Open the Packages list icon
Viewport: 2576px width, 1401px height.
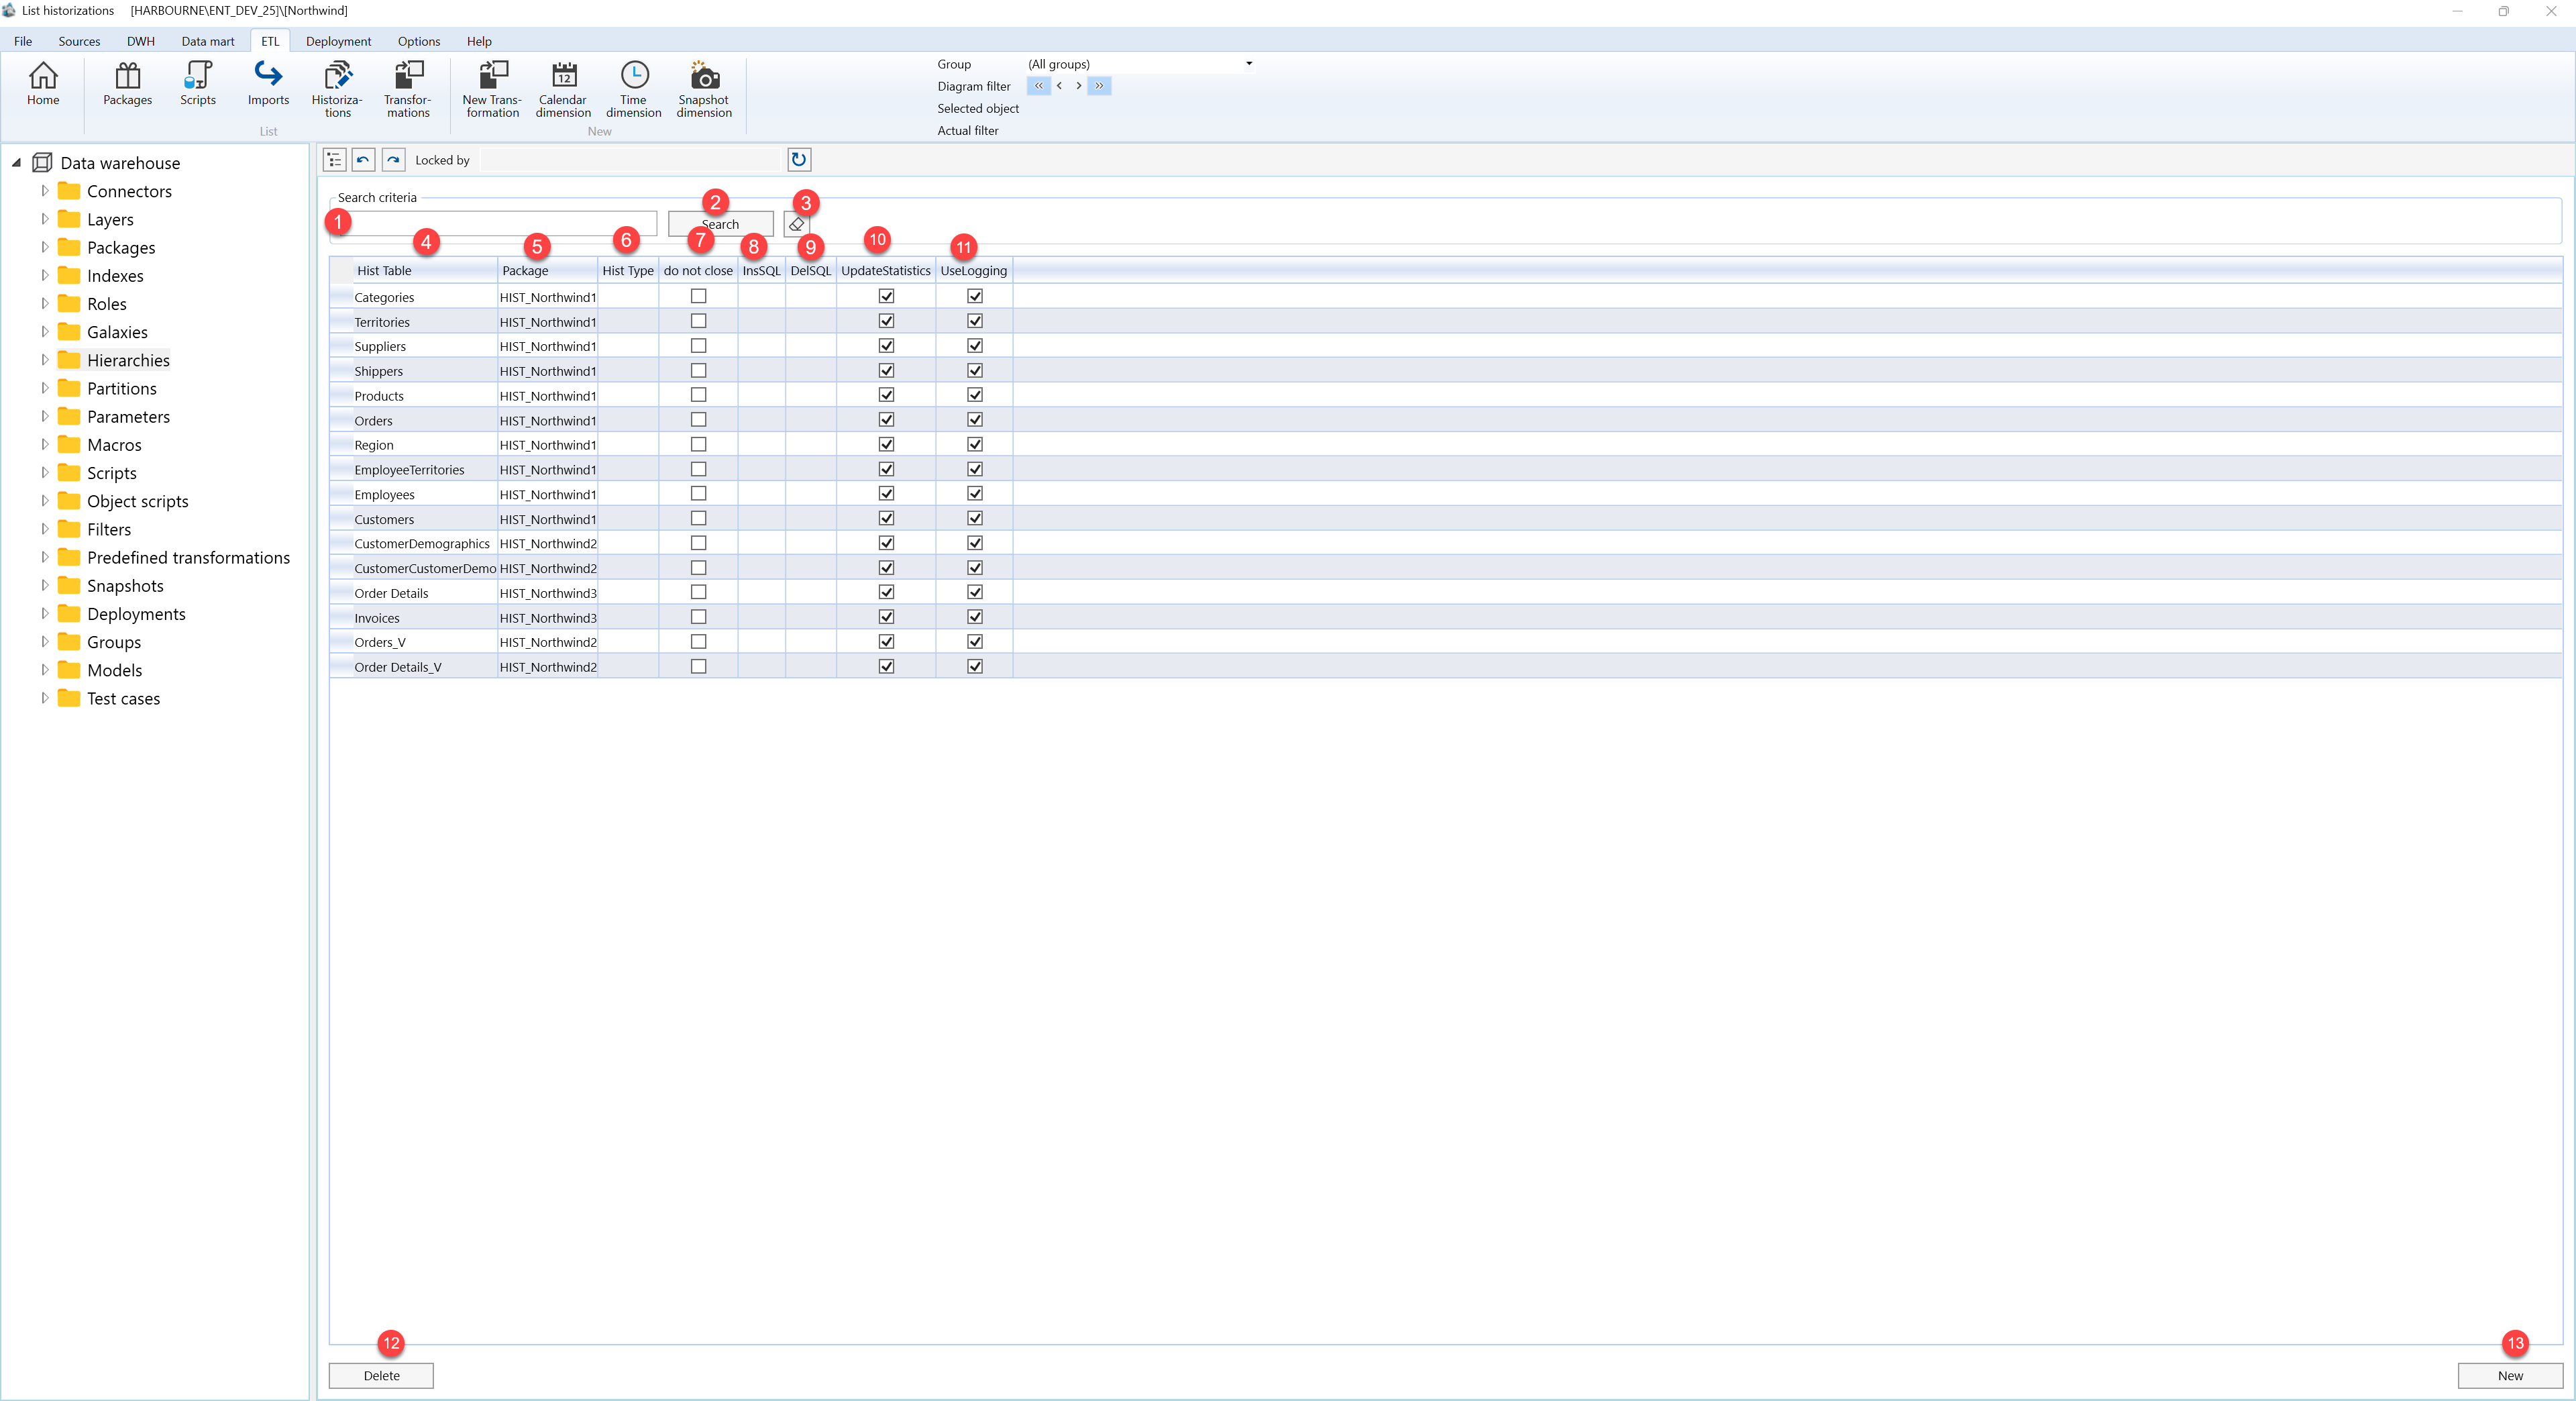128,84
